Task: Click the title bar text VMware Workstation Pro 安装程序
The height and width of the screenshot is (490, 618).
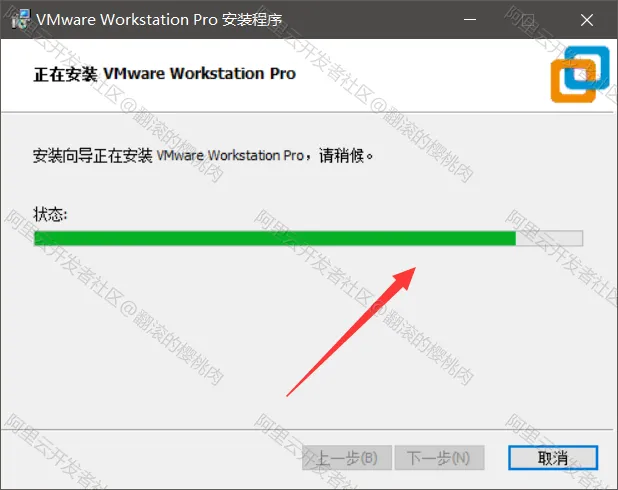Action: coord(159,20)
